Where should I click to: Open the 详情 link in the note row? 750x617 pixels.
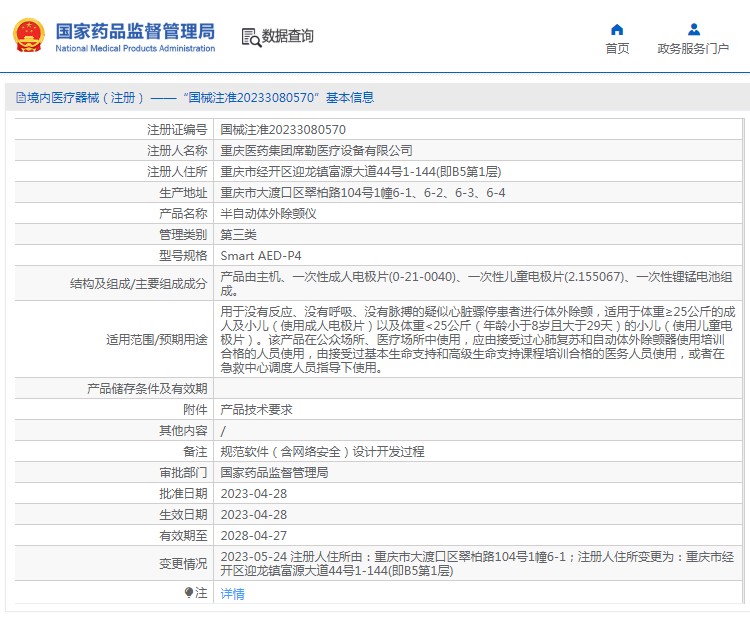[232, 594]
